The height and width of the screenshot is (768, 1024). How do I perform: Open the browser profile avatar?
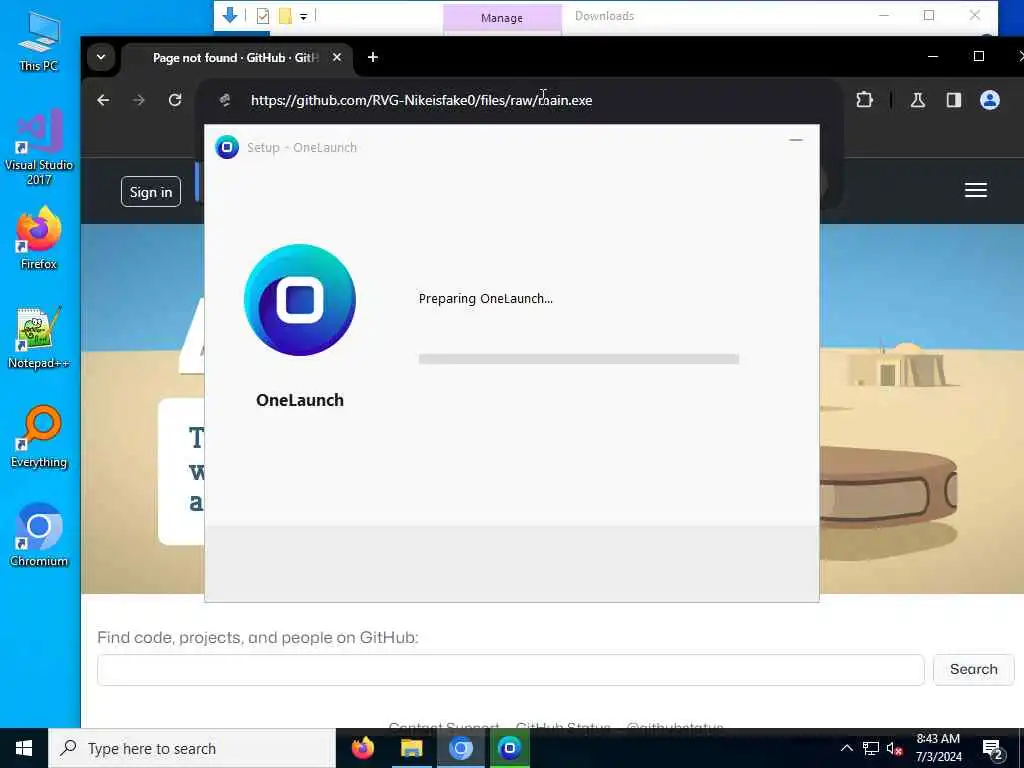(x=989, y=100)
